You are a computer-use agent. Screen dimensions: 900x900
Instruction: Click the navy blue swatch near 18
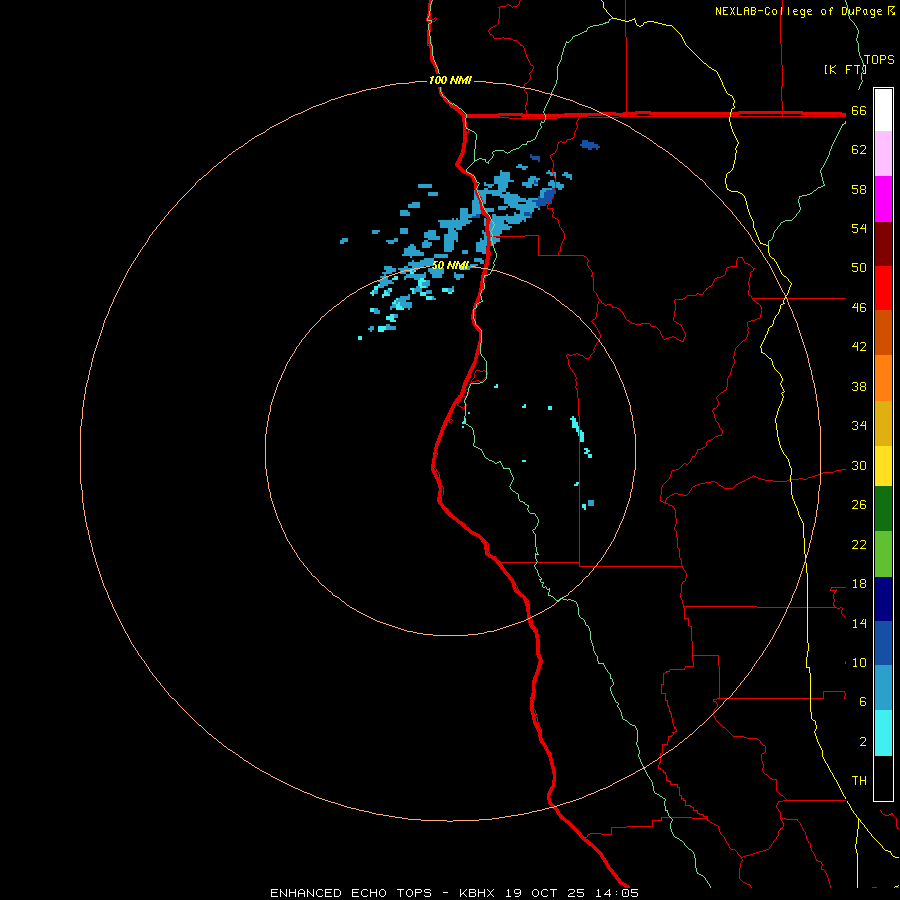(x=883, y=599)
